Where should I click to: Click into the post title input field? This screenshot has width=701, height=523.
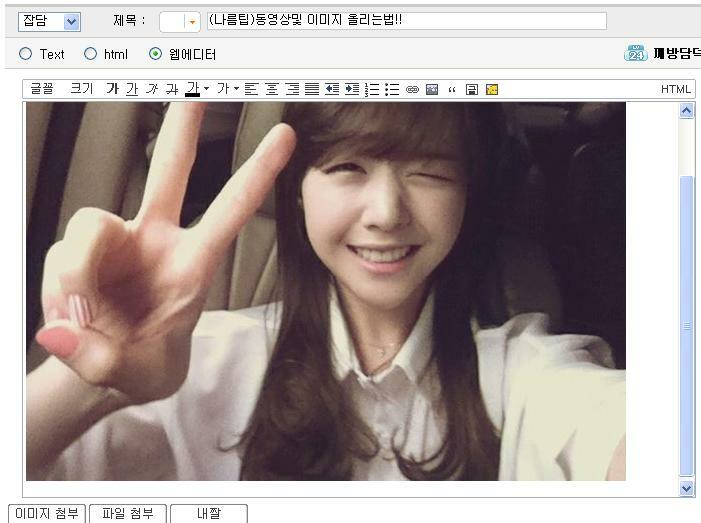point(405,21)
